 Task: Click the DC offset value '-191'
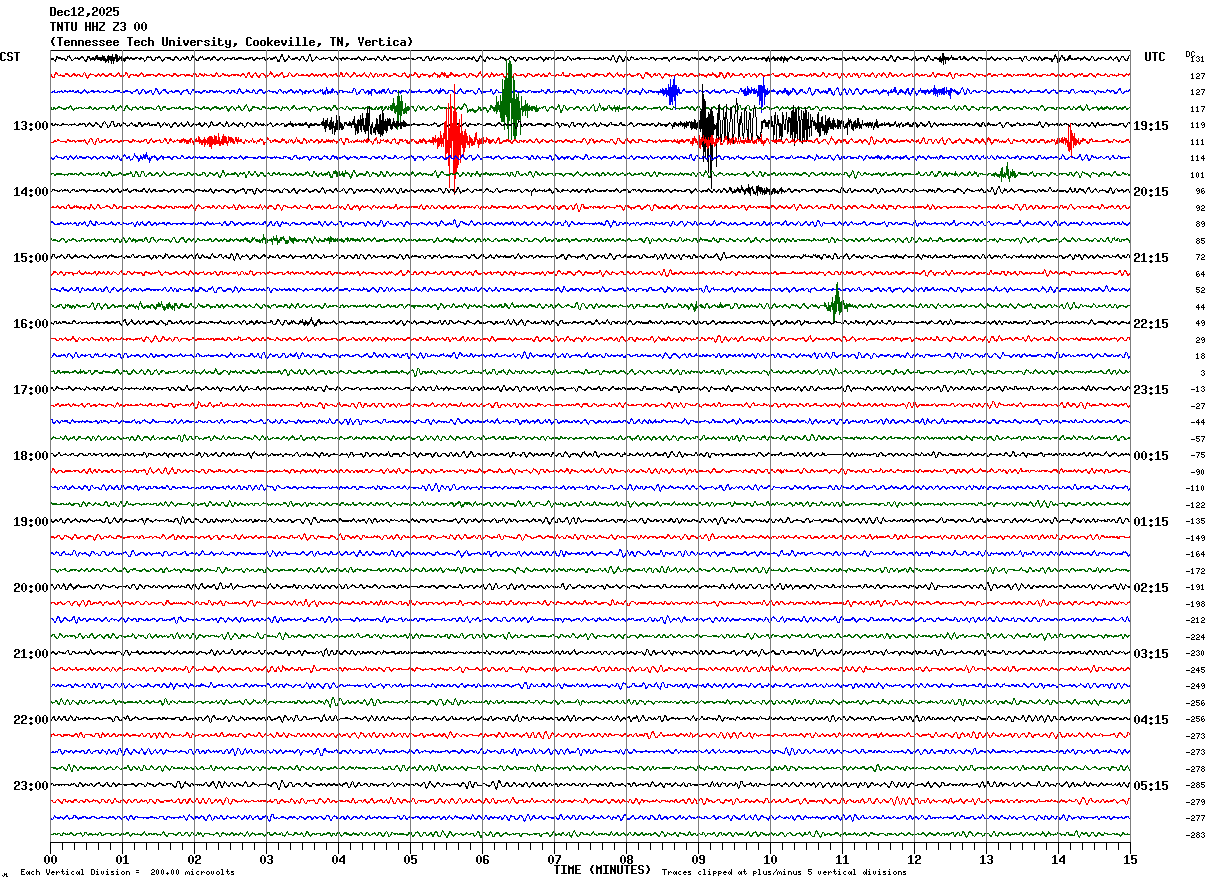coord(1196,588)
